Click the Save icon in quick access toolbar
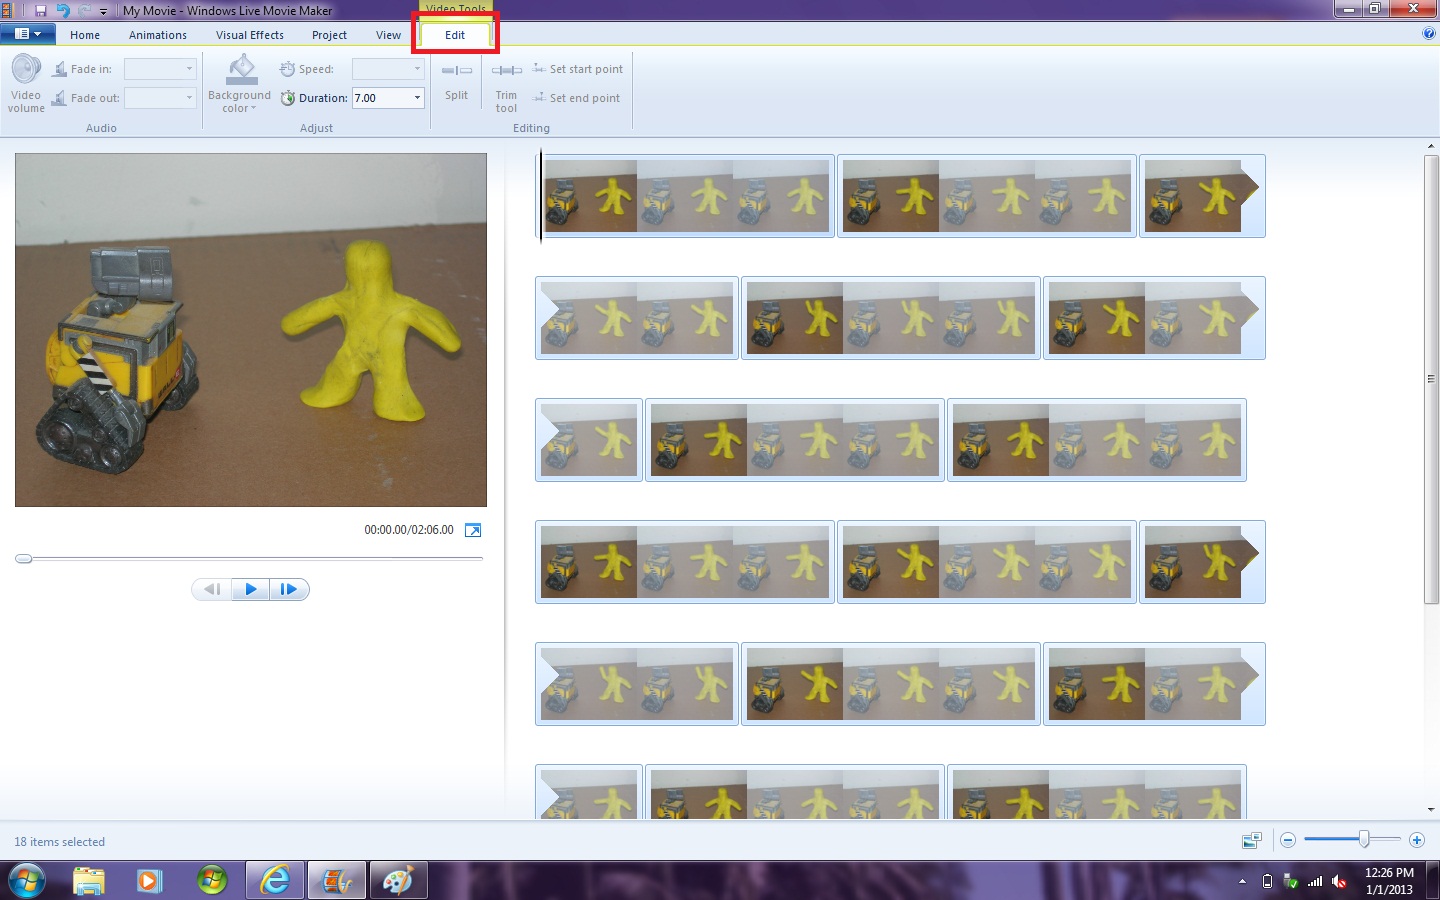1440x900 pixels. 41,10
